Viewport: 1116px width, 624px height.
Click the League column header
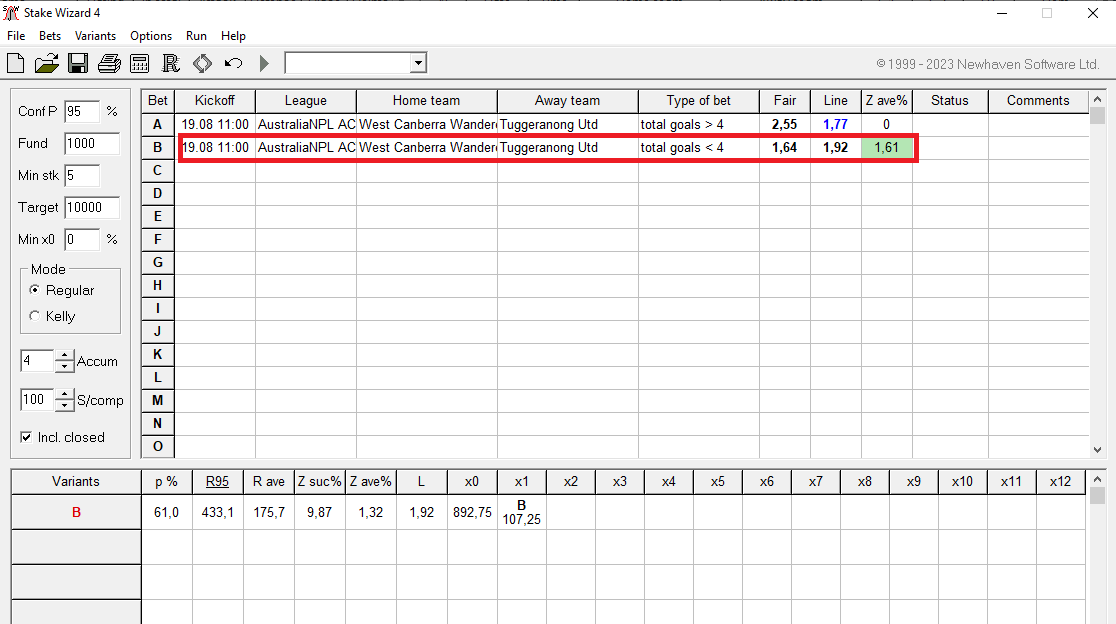(305, 101)
